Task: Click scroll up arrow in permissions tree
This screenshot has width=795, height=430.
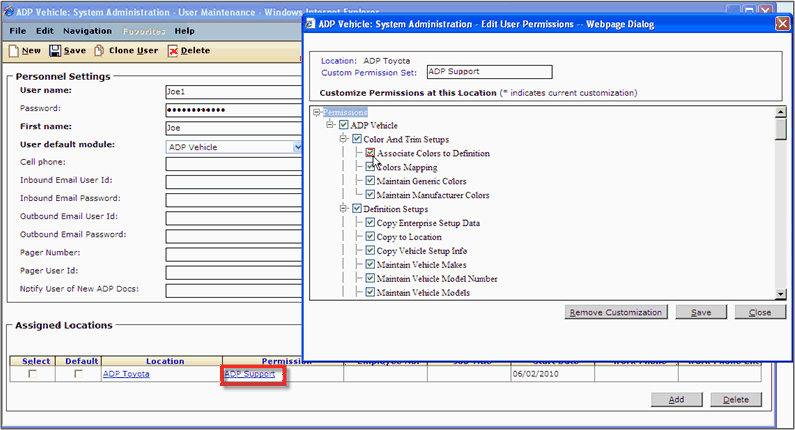Action: [x=781, y=112]
